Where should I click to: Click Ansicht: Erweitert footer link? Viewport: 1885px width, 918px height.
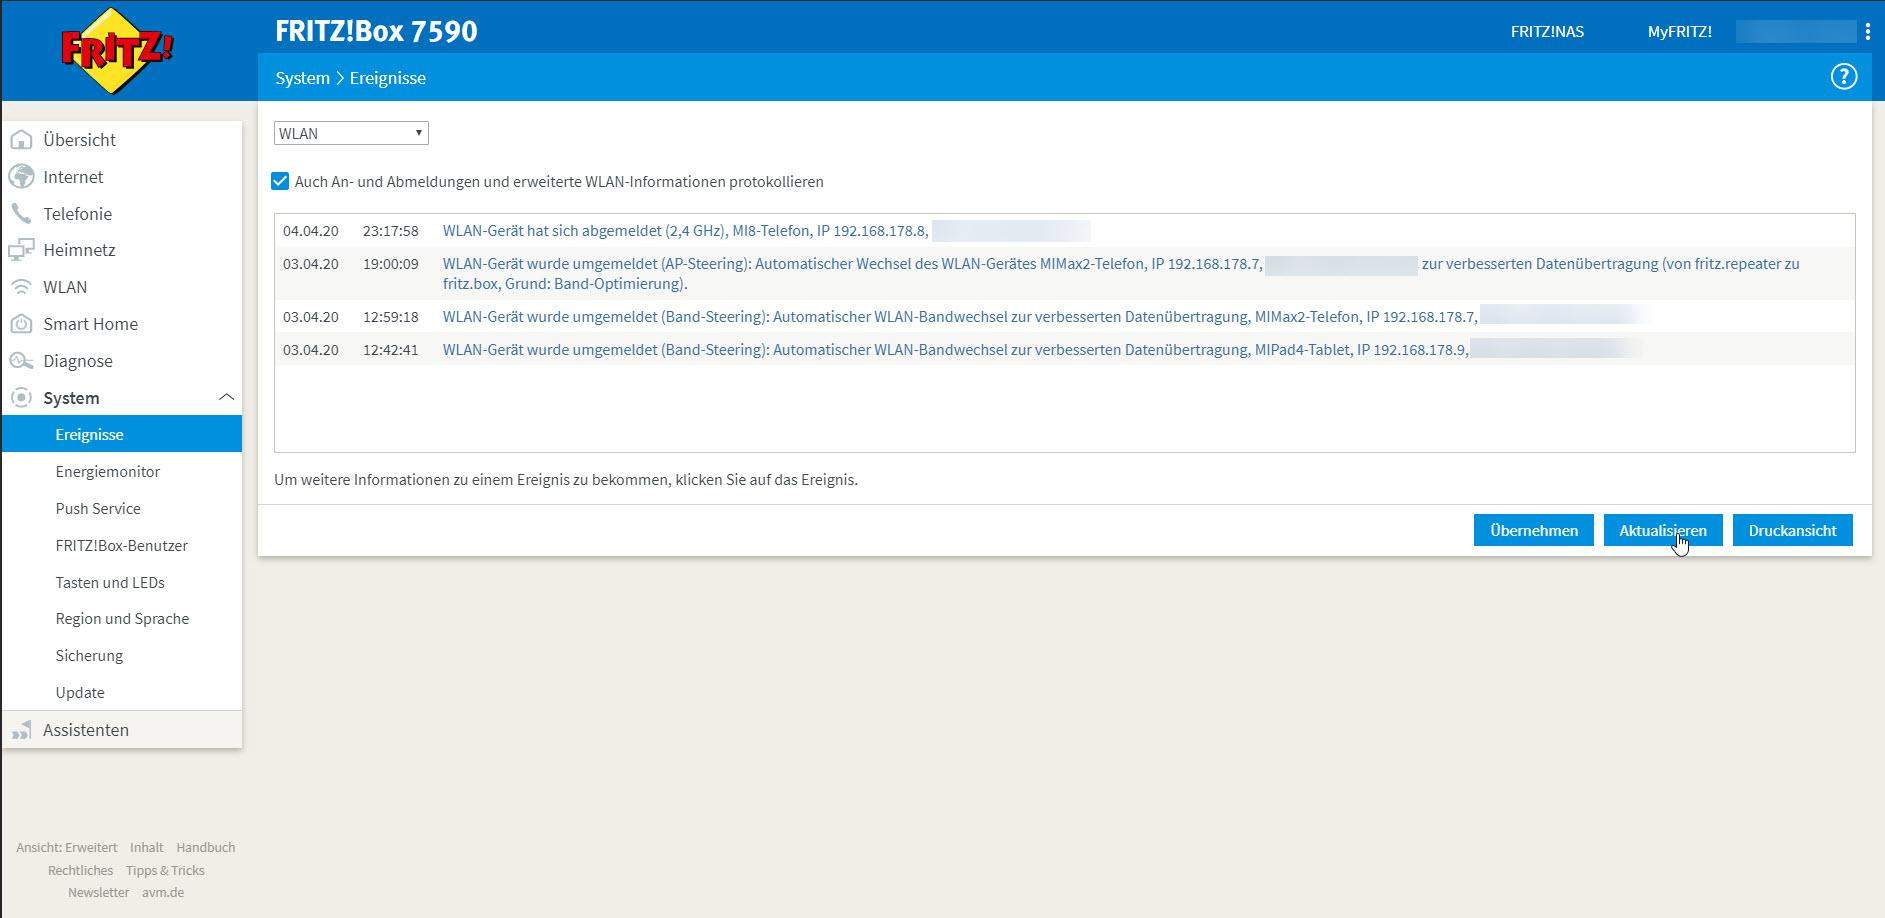pos(66,847)
